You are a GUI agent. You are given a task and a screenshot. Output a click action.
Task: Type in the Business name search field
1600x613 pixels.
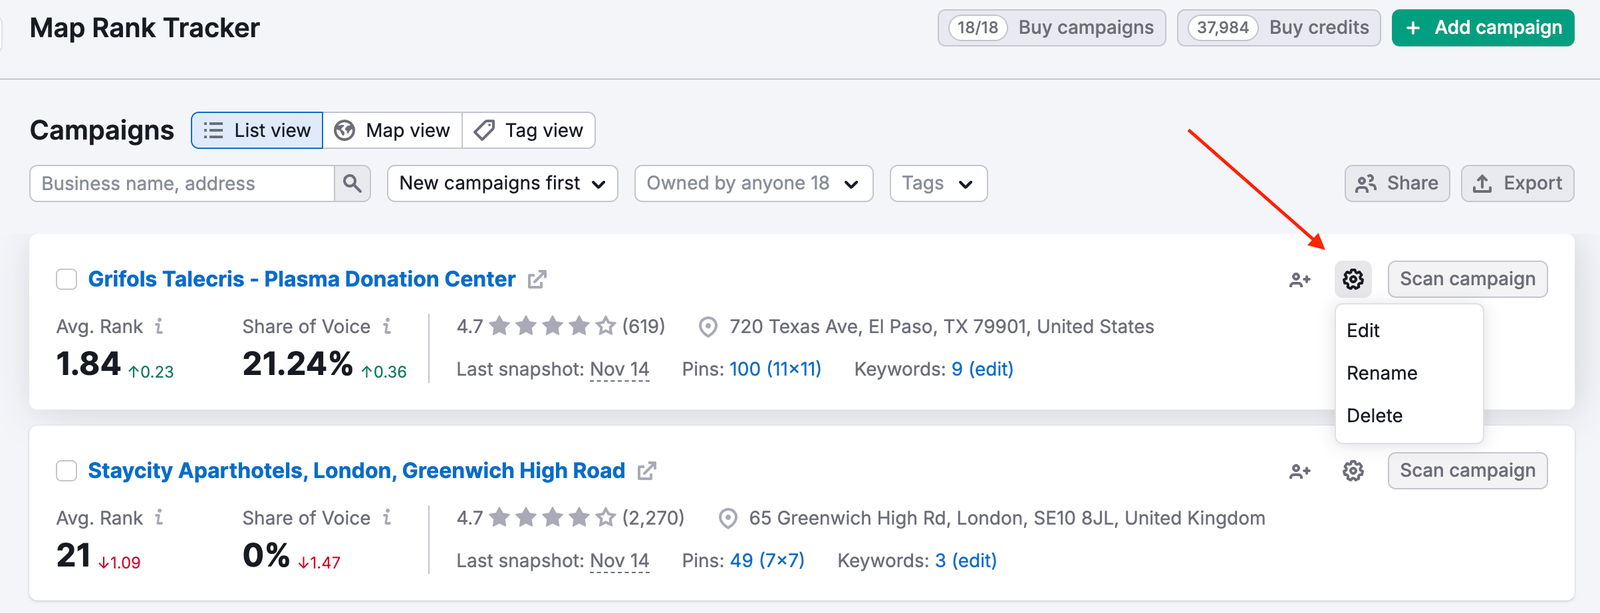[x=180, y=183]
